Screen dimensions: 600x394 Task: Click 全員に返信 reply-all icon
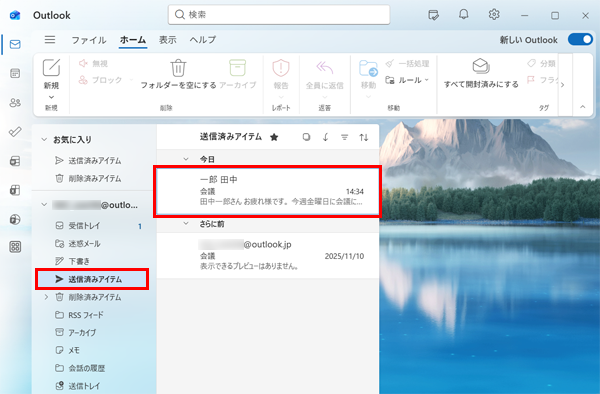[324, 68]
